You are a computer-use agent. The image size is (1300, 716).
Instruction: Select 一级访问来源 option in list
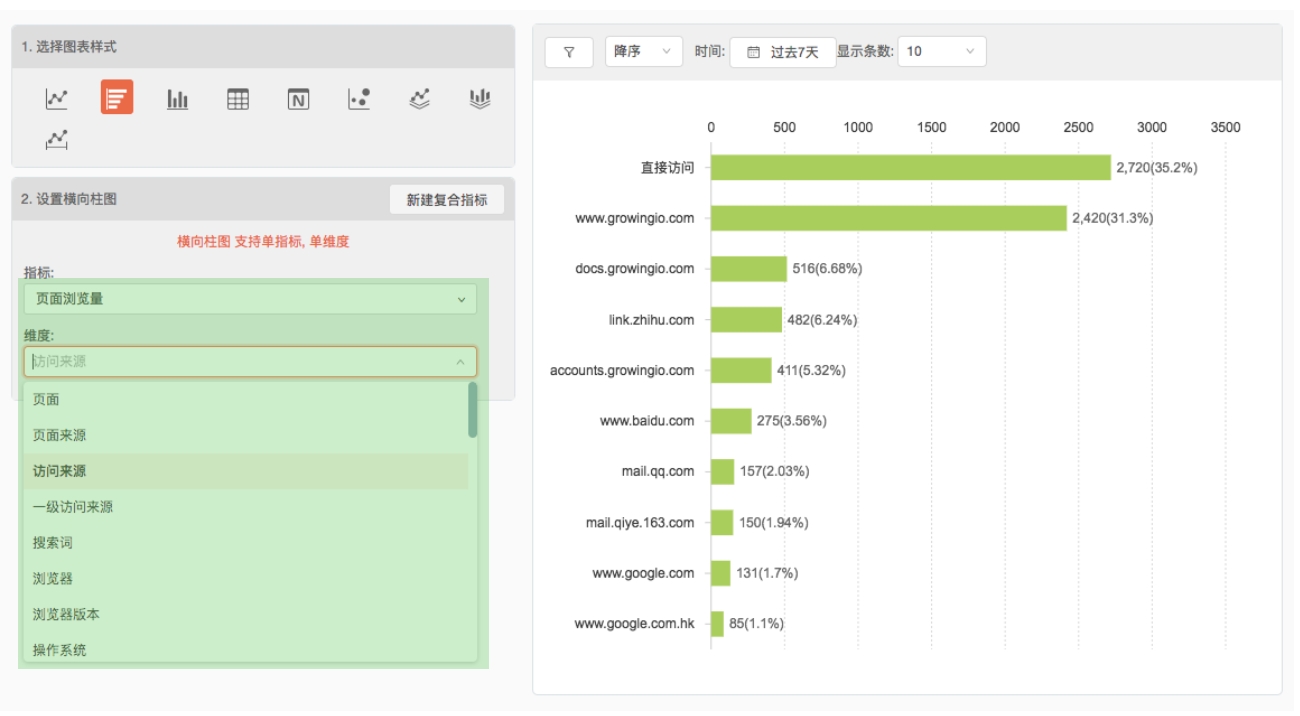73,507
